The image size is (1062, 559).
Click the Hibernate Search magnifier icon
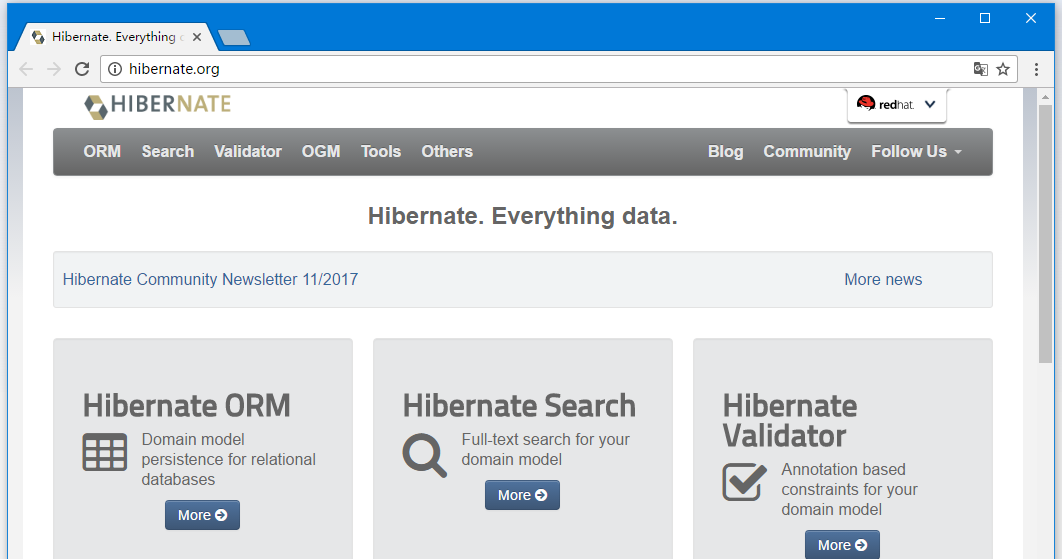(425, 455)
